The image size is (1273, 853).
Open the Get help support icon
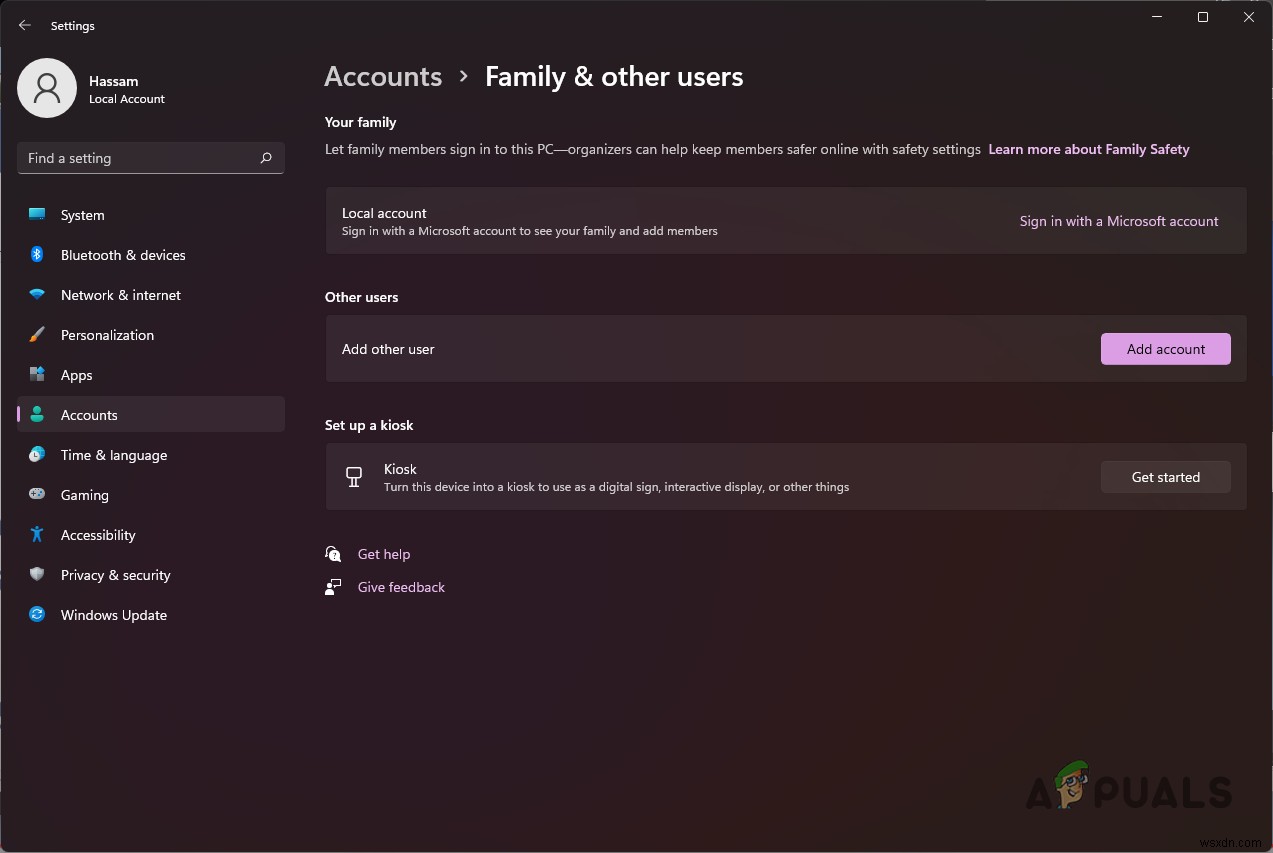pos(333,554)
